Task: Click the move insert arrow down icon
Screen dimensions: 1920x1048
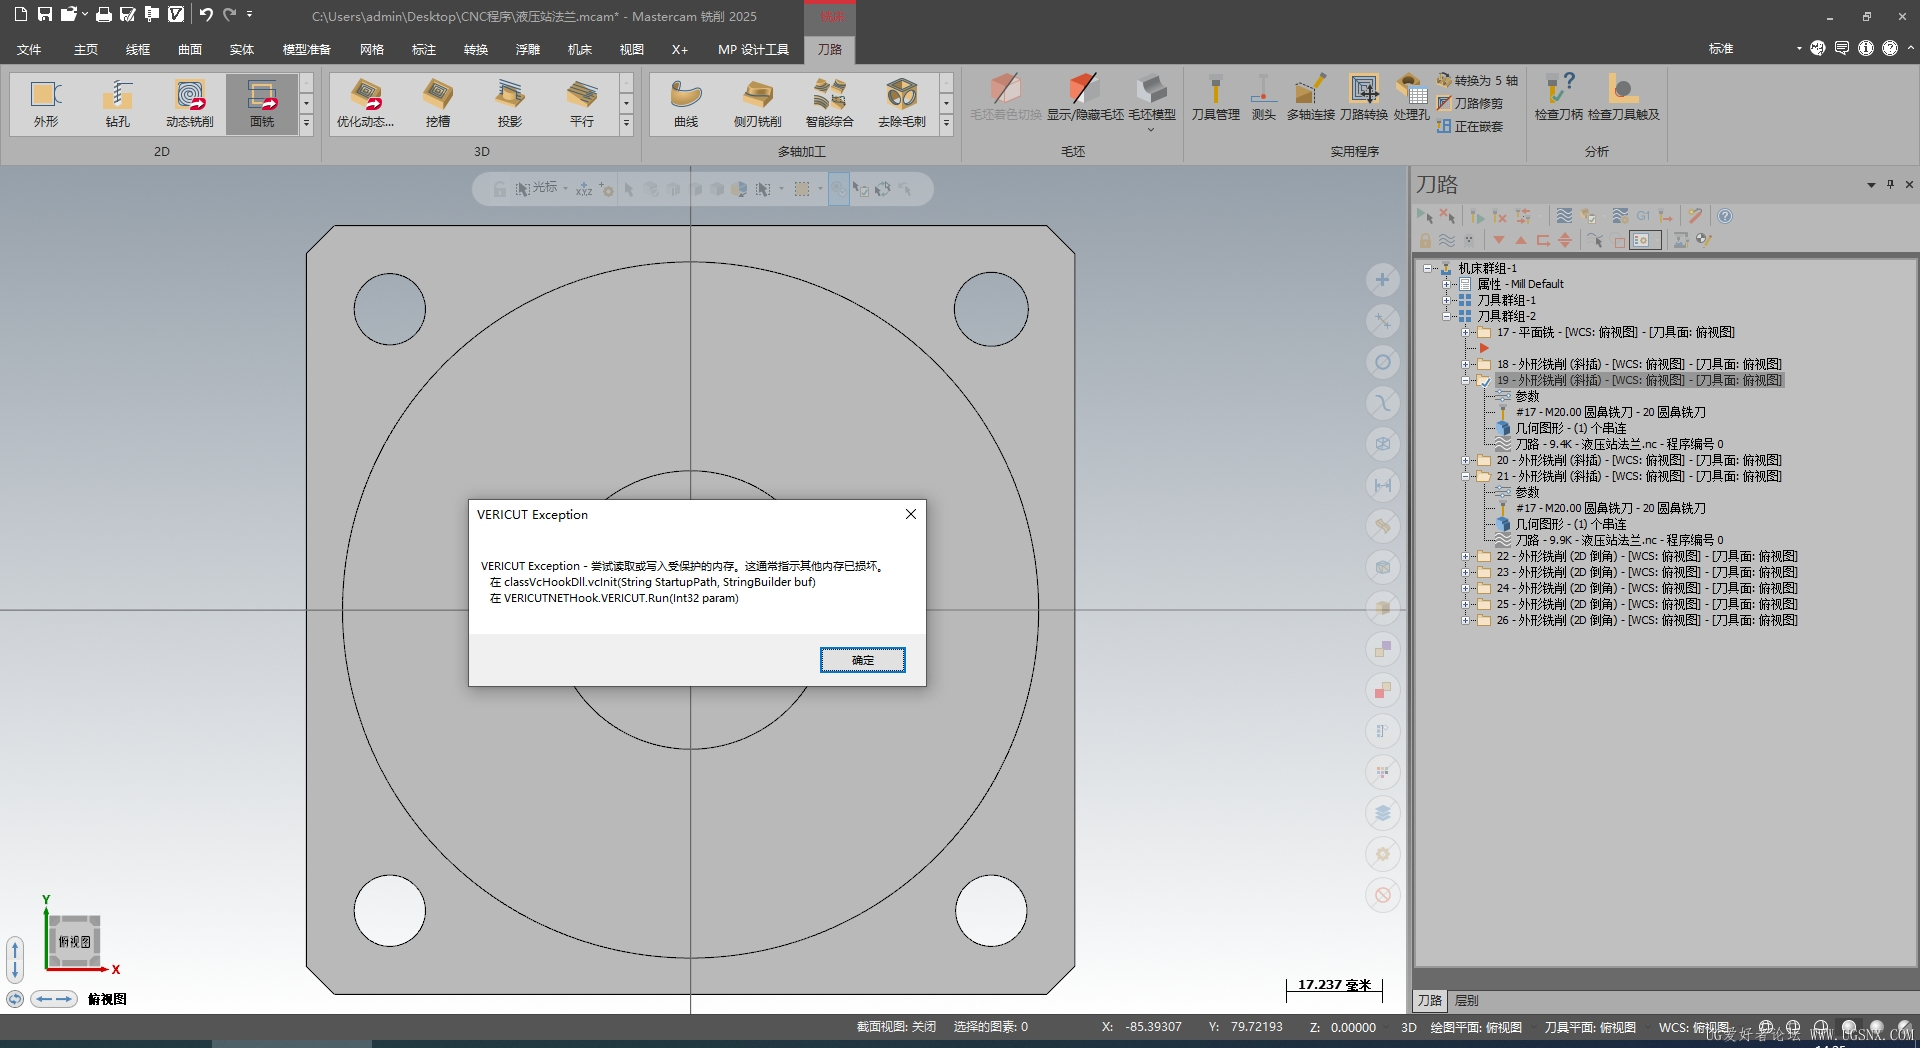Action: click(x=1498, y=240)
